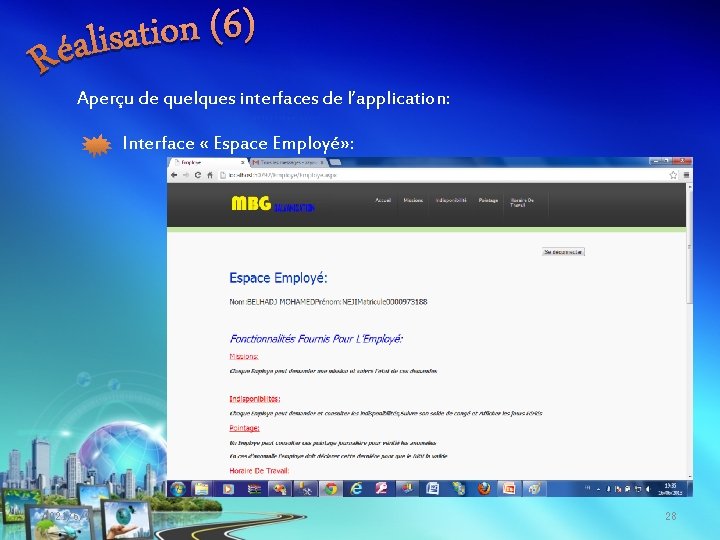The width and height of the screenshot is (720, 540).
Task: Open the Chrome menu icon
Action: coord(686,175)
